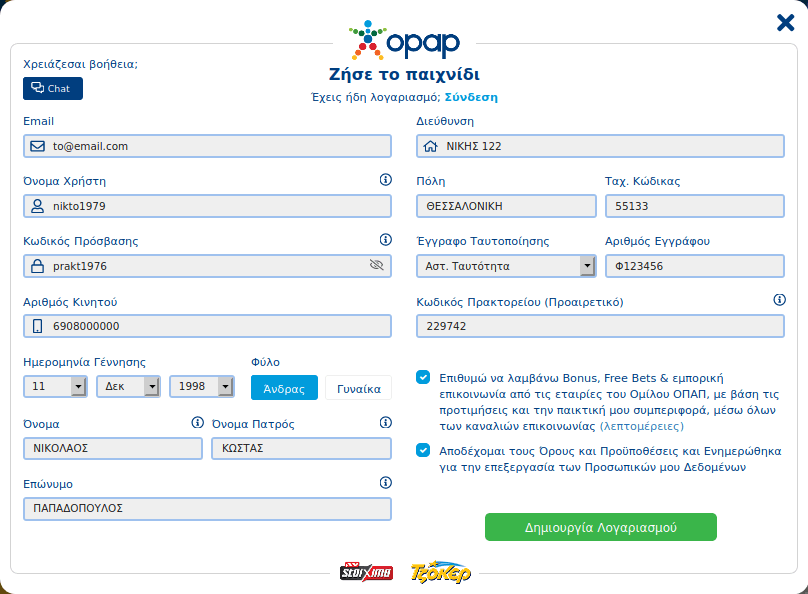Open the birth year dropdown showing 1998

(x=202, y=386)
